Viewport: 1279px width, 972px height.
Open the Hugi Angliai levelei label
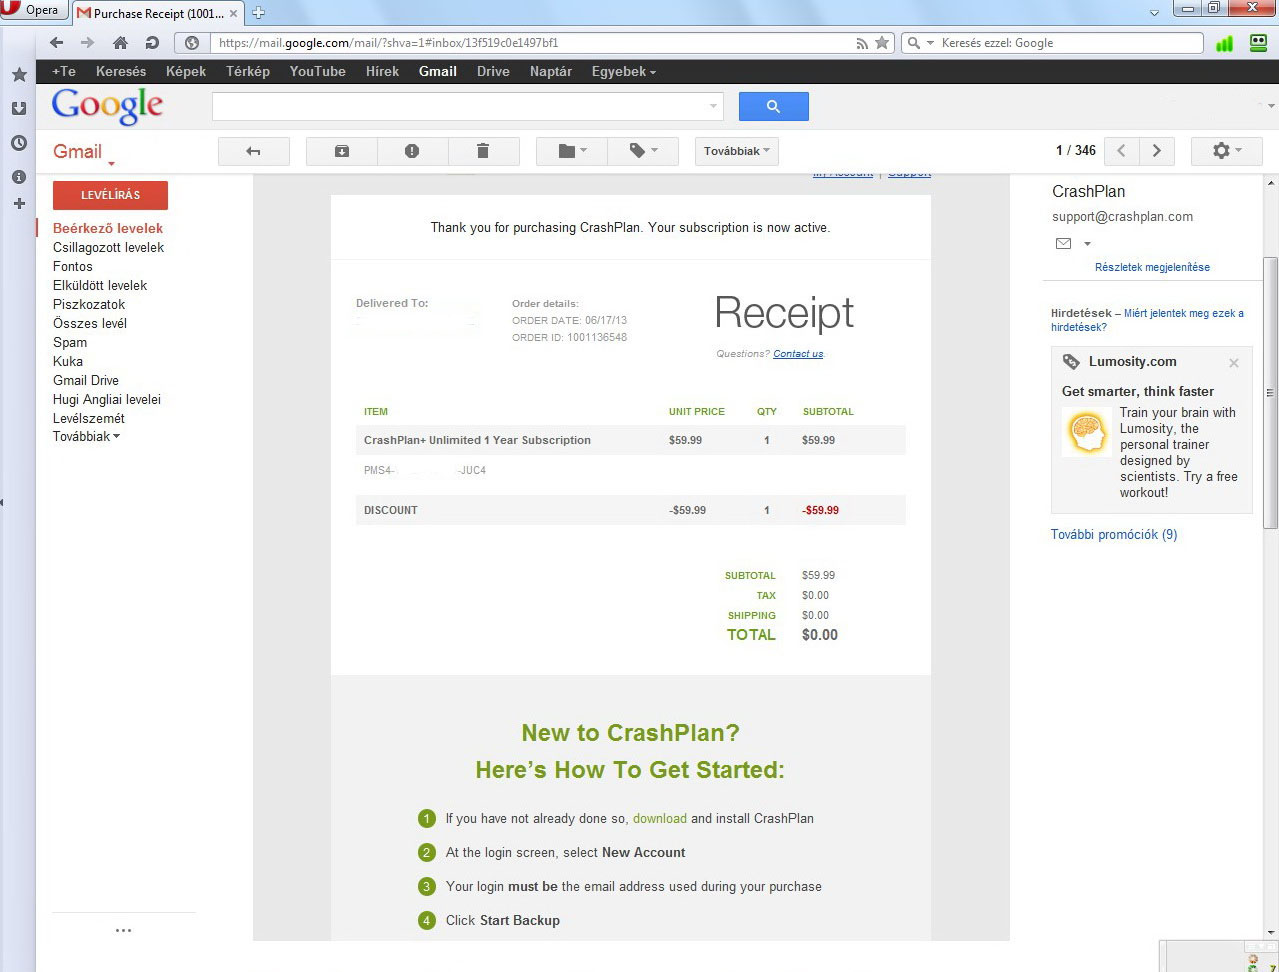107,399
